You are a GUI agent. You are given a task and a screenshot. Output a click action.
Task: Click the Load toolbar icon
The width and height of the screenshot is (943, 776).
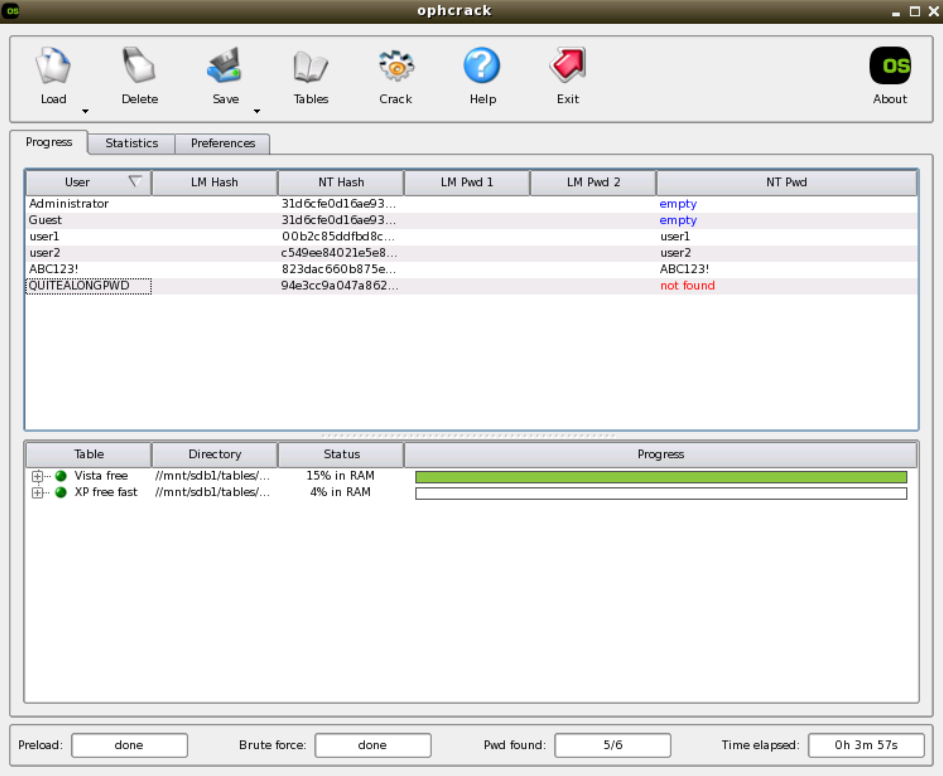pyautogui.click(x=53, y=65)
